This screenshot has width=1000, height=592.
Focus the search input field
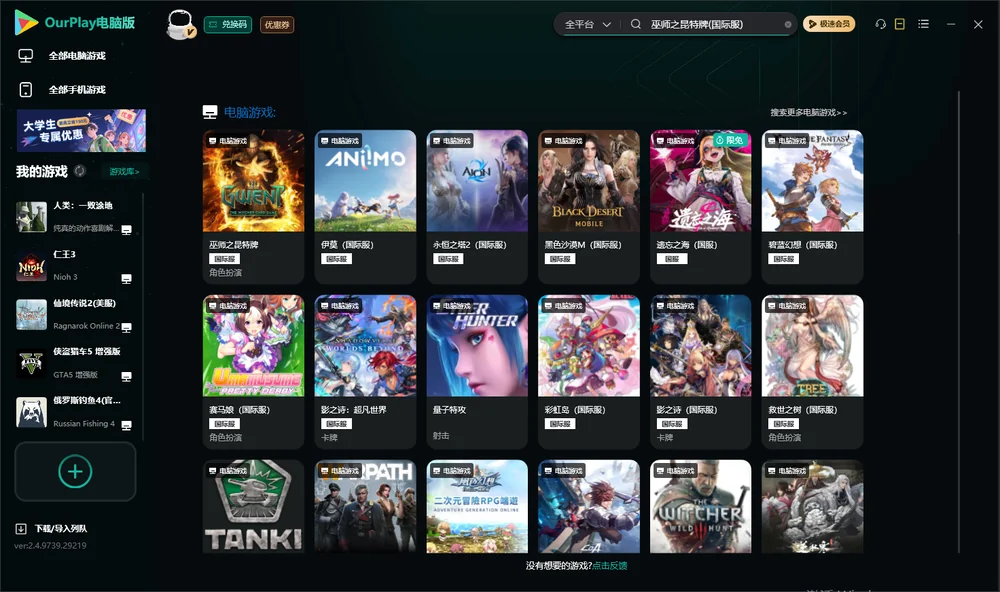point(714,24)
